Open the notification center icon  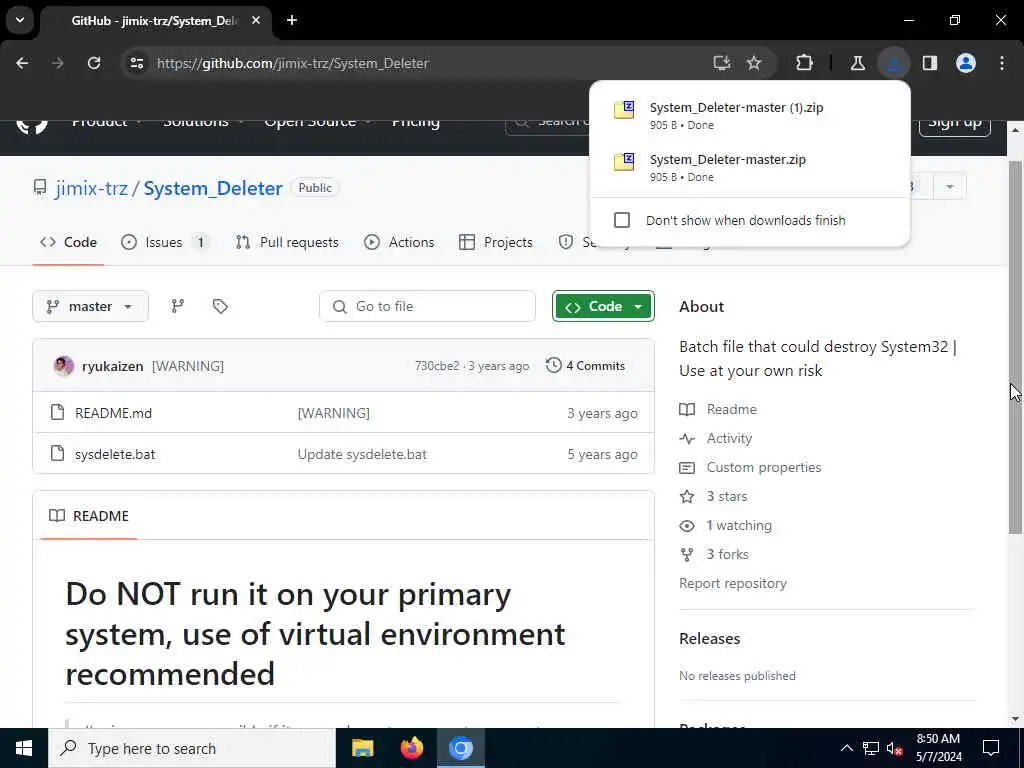tap(991, 748)
